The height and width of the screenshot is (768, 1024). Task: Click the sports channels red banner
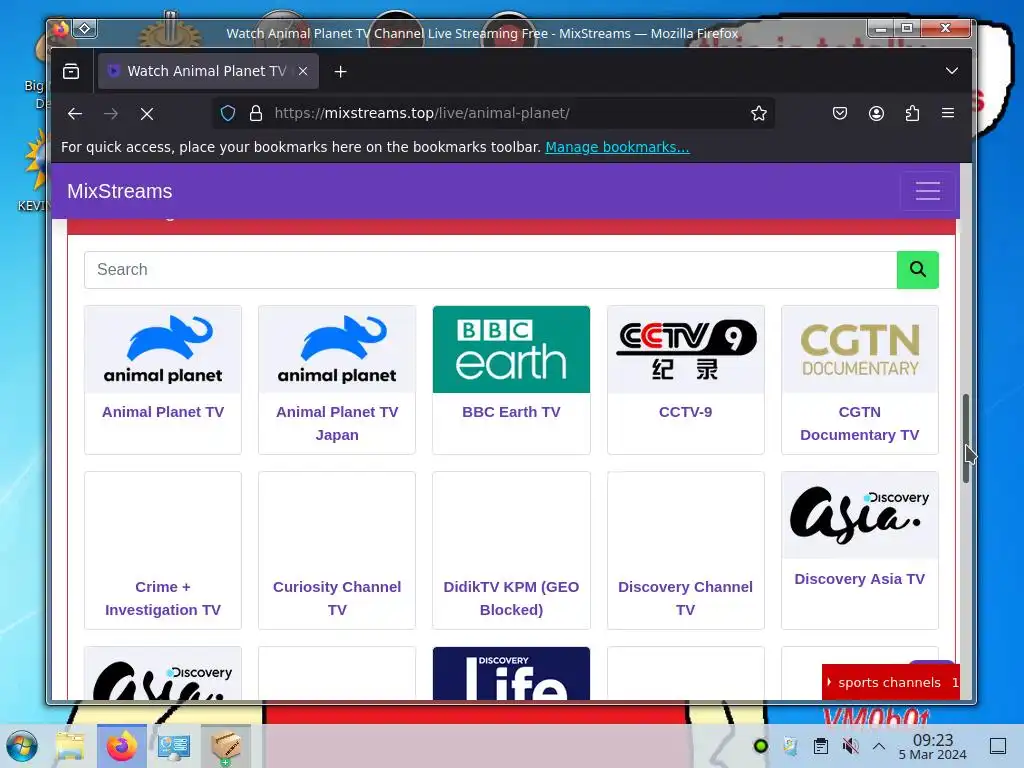click(891, 682)
